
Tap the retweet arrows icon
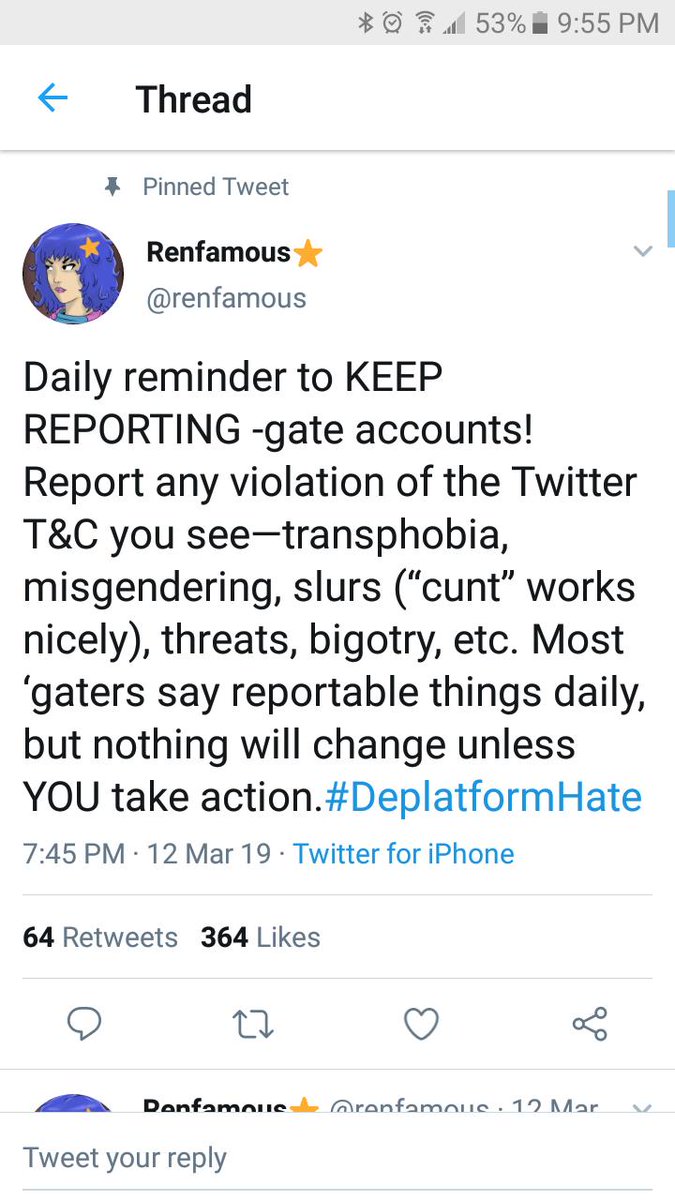252,1023
